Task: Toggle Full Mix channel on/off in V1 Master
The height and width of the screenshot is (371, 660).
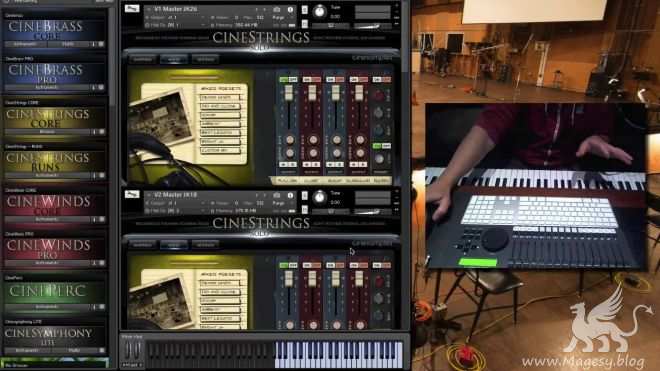Action: [x=288, y=80]
